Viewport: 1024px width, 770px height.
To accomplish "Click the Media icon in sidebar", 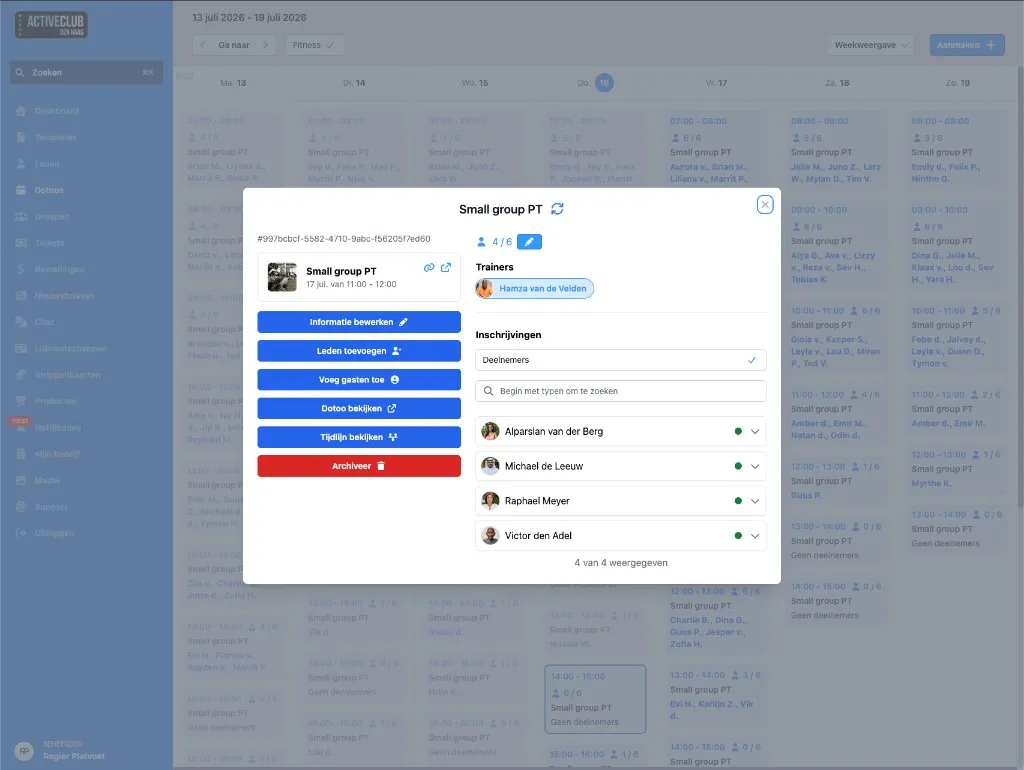I will pos(21,480).
